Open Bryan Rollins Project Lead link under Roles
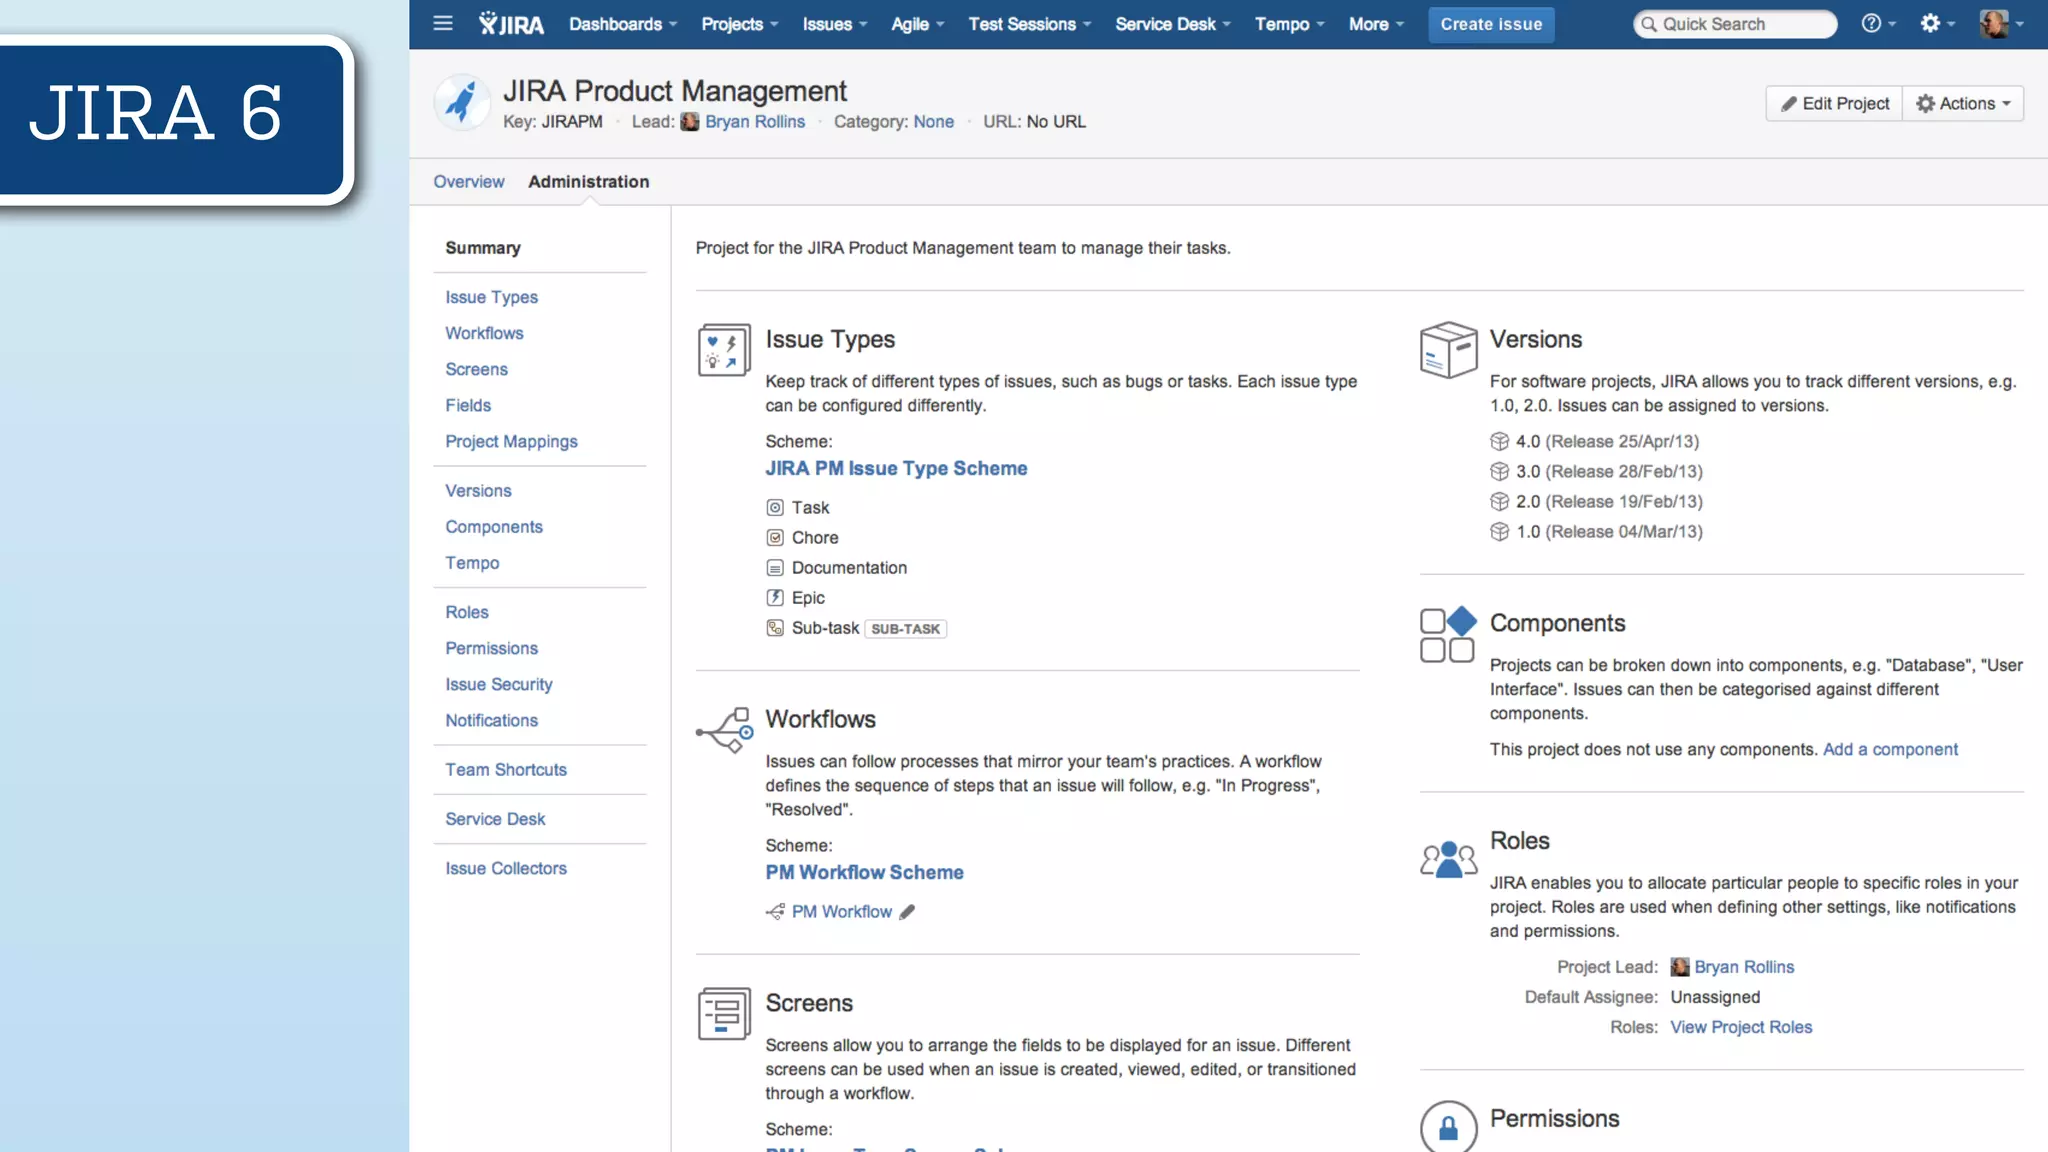This screenshot has height=1152, width=2048. pyautogui.click(x=1744, y=967)
